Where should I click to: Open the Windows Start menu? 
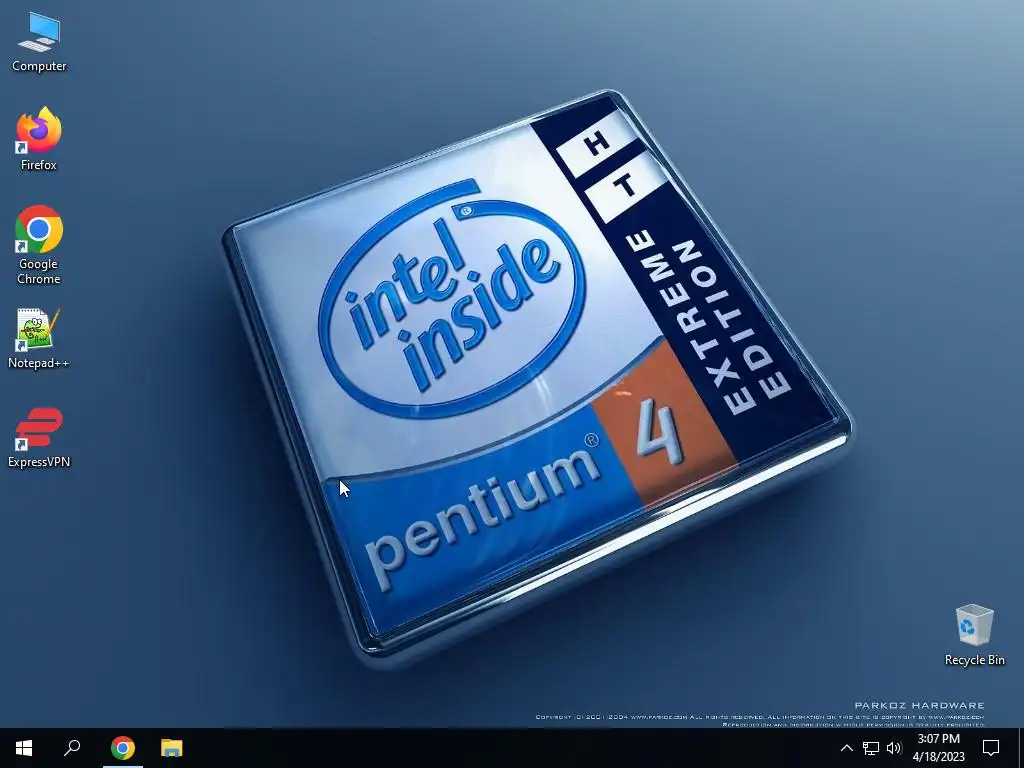[x=24, y=748]
